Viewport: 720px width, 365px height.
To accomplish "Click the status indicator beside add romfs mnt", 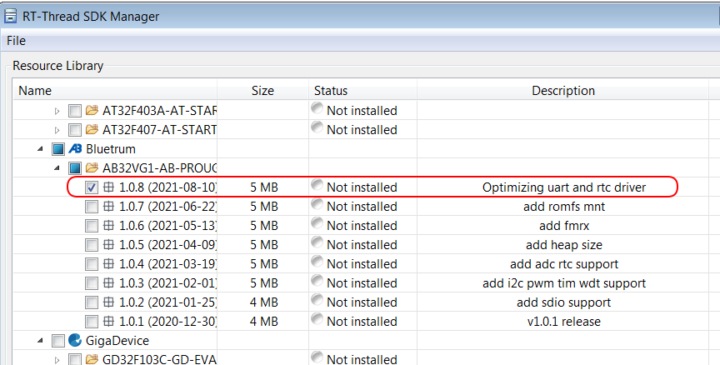I will coord(317,204).
